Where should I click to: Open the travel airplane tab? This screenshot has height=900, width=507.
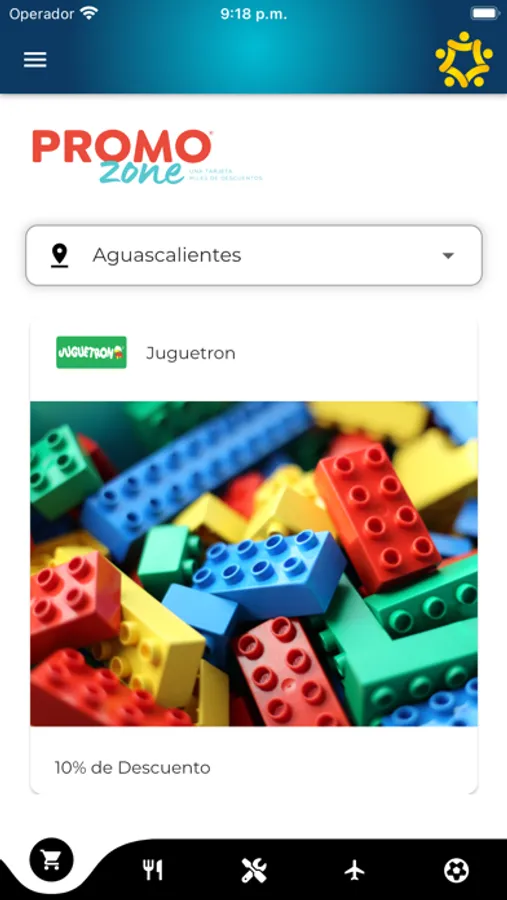click(x=355, y=870)
